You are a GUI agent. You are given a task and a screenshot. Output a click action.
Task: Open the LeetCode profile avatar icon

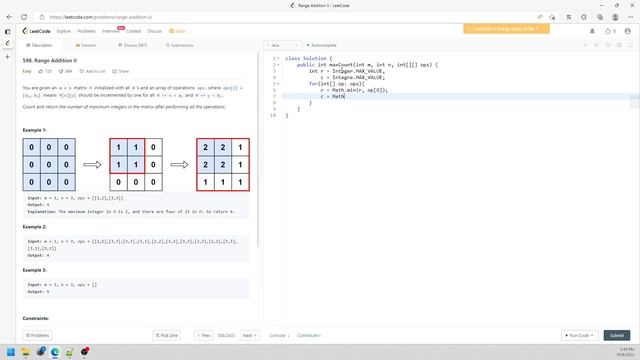pos(628,31)
